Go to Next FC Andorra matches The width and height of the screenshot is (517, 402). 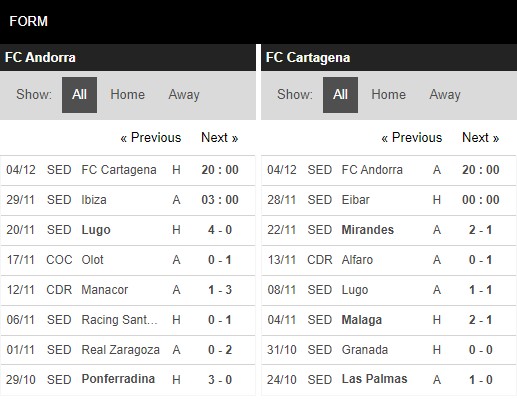(x=219, y=137)
